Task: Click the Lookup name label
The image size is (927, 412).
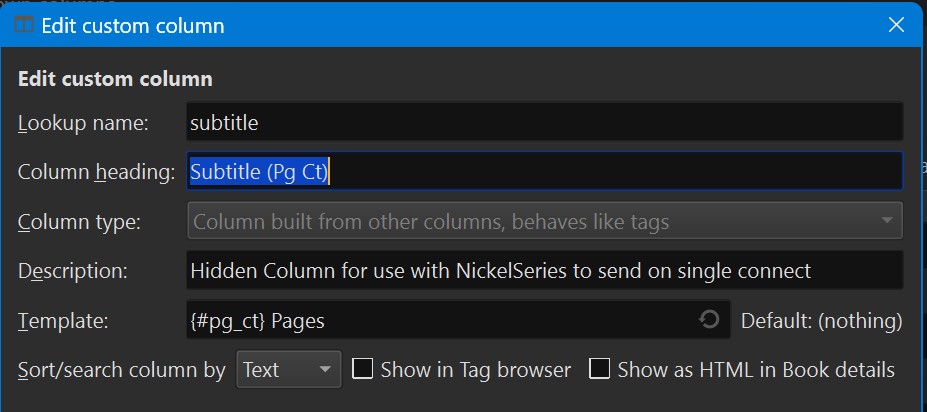Action: [x=83, y=123]
